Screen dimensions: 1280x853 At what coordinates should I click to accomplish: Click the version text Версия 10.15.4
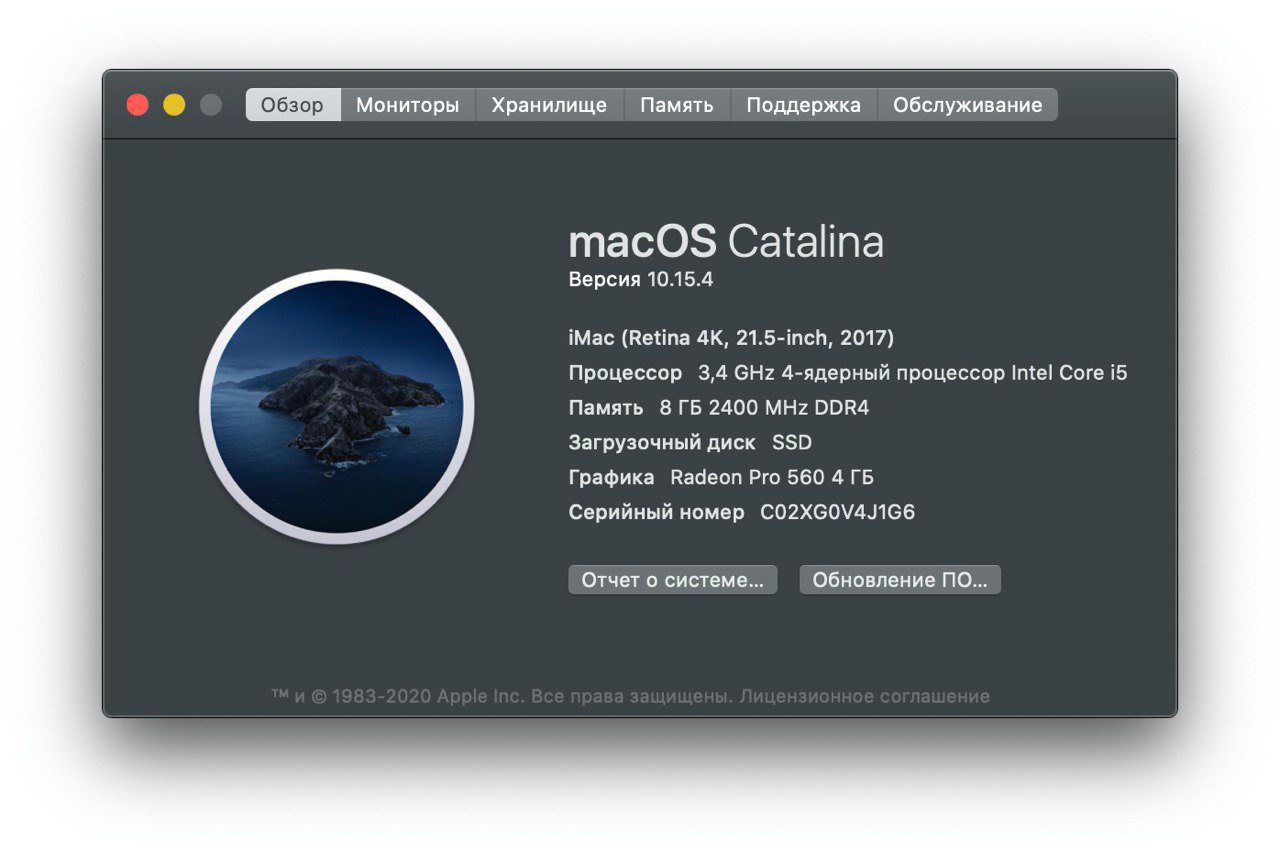(x=641, y=280)
